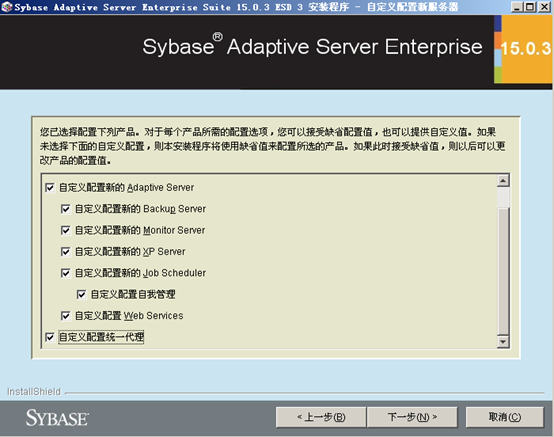Image resolution: width=554 pixels, height=437 pixels.
Task: Toggle the Monitor Server custom configuration checkbox
Action: [65, 230]
